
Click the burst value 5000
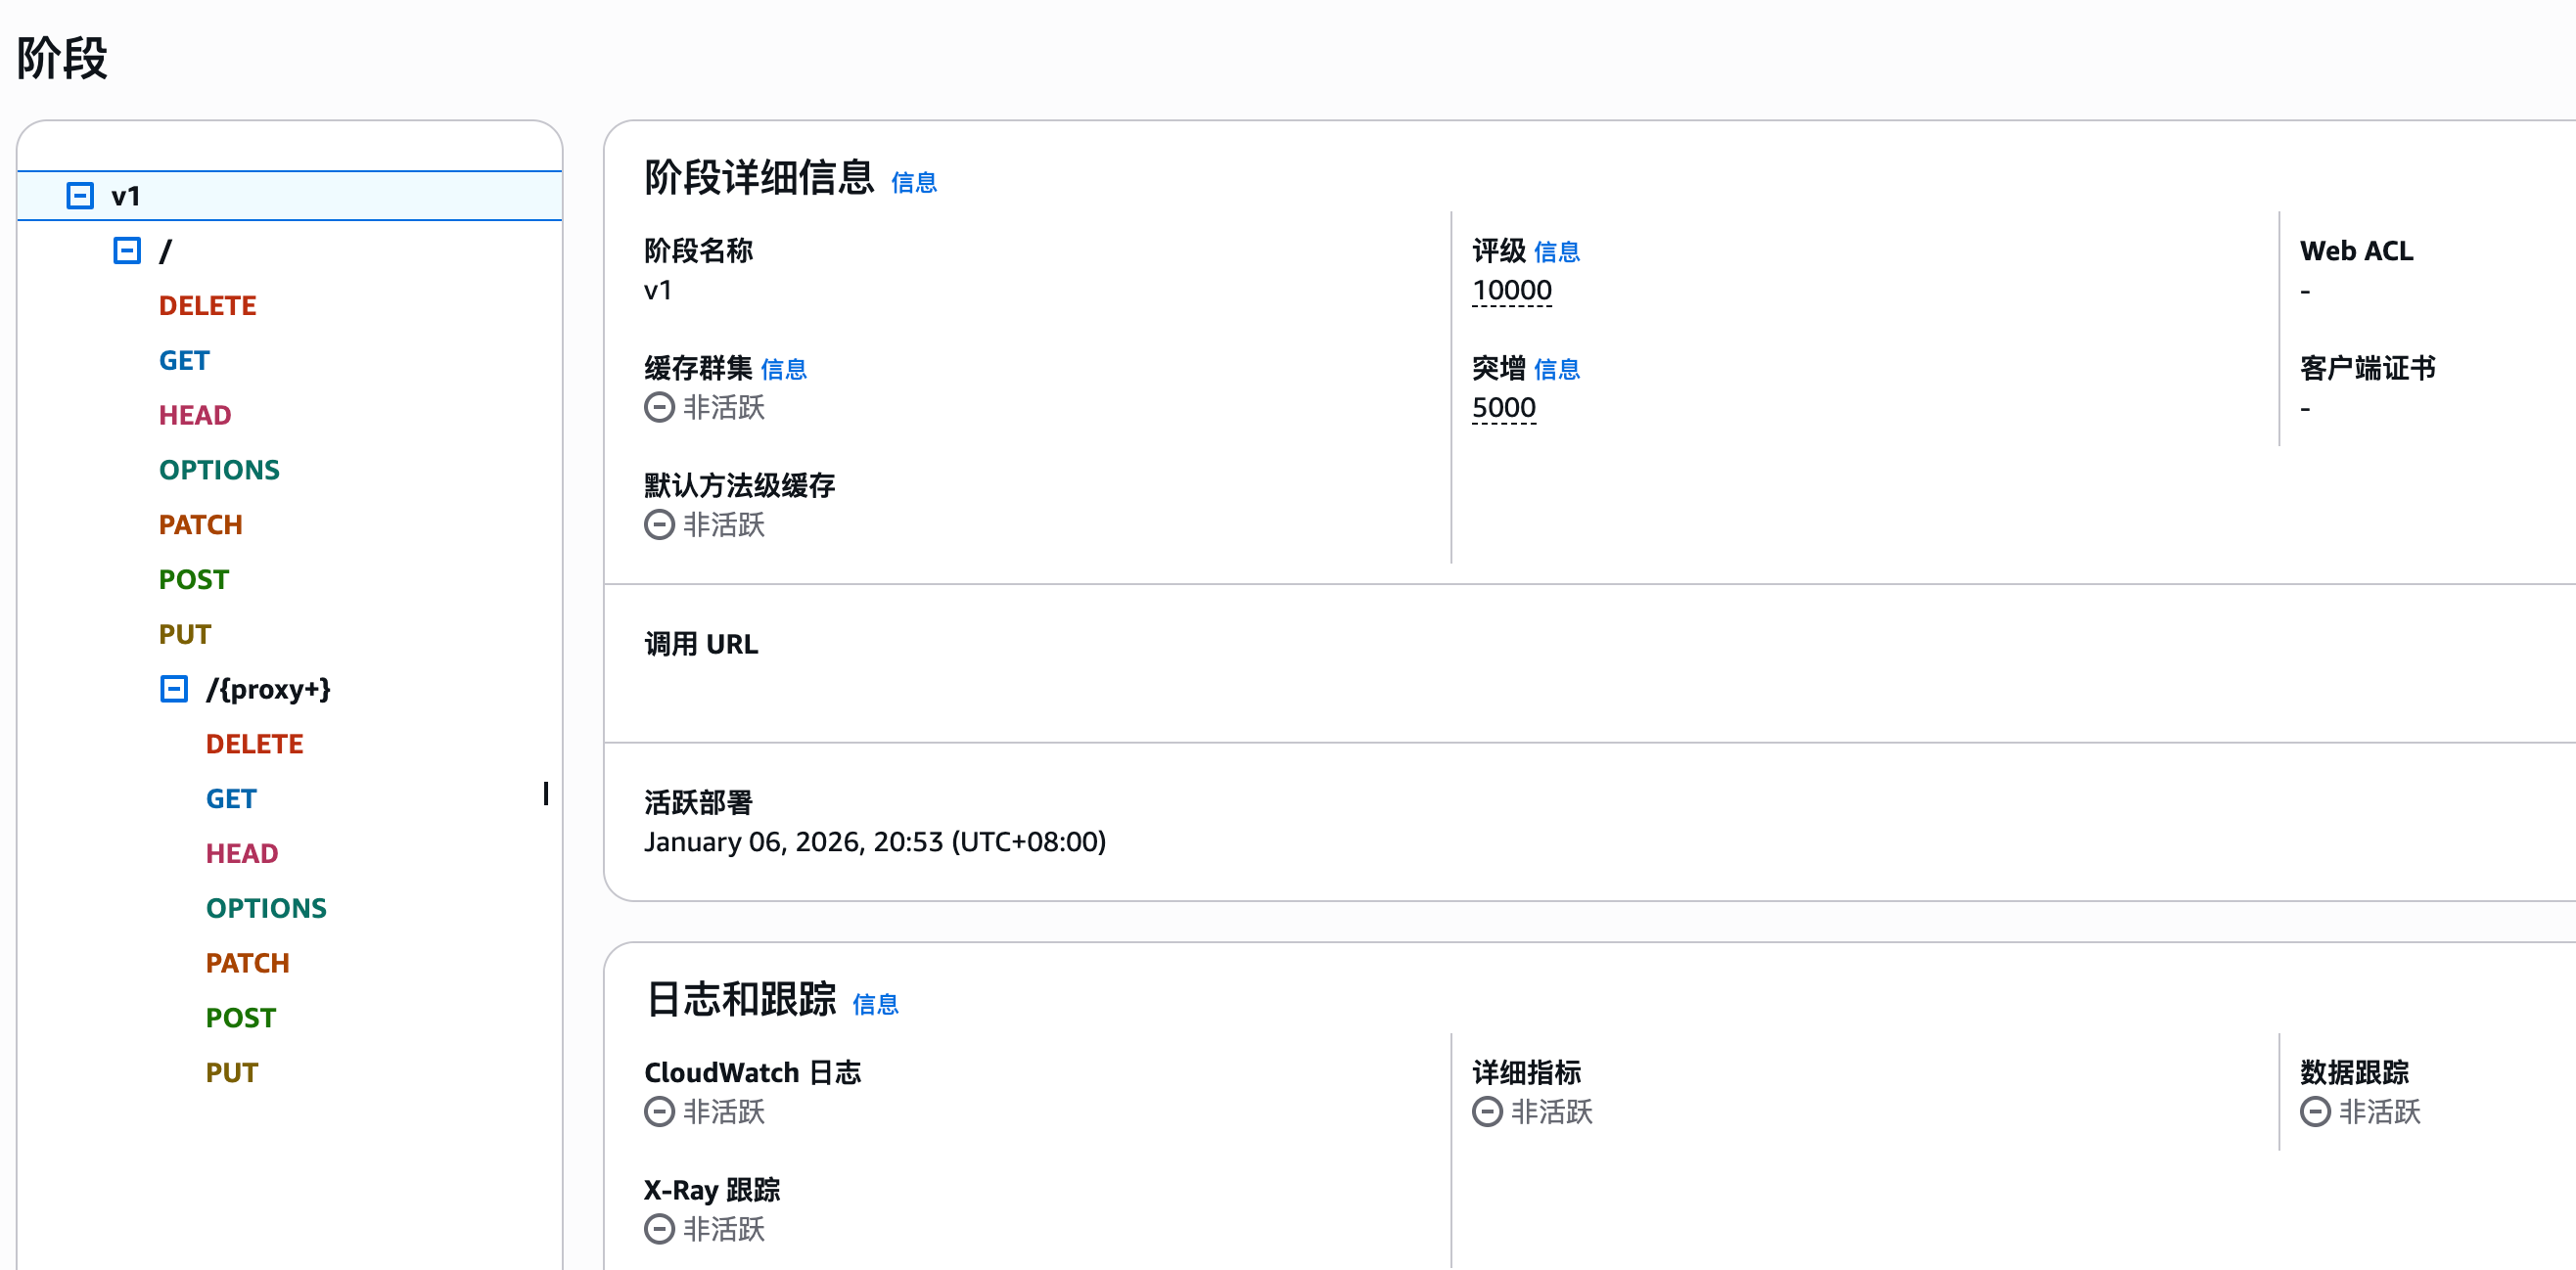(1503, 408)
